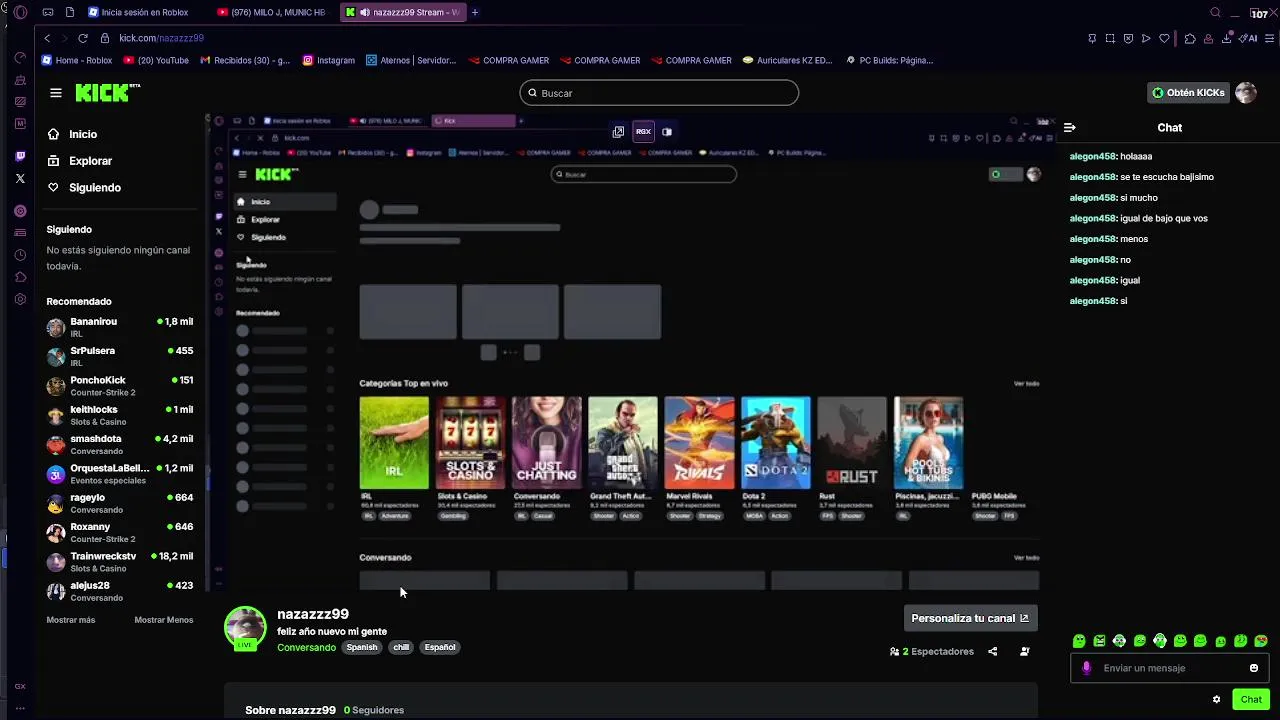Toggle RGX mode in stream overlay
1280x720 pixels.
point(643,131)
